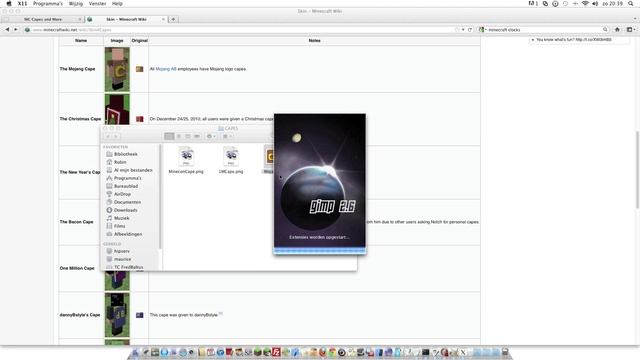The image size is (640, 360).
Task: Go forward in the CAPES Finder window
Action: click(116, 136)
